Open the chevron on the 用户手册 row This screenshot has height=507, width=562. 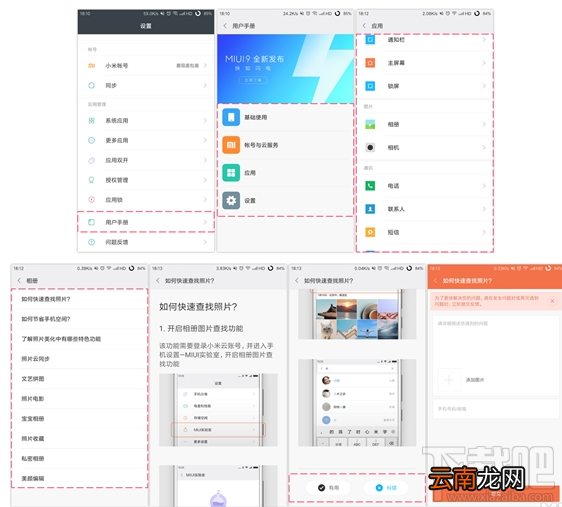tap(205, 222)
